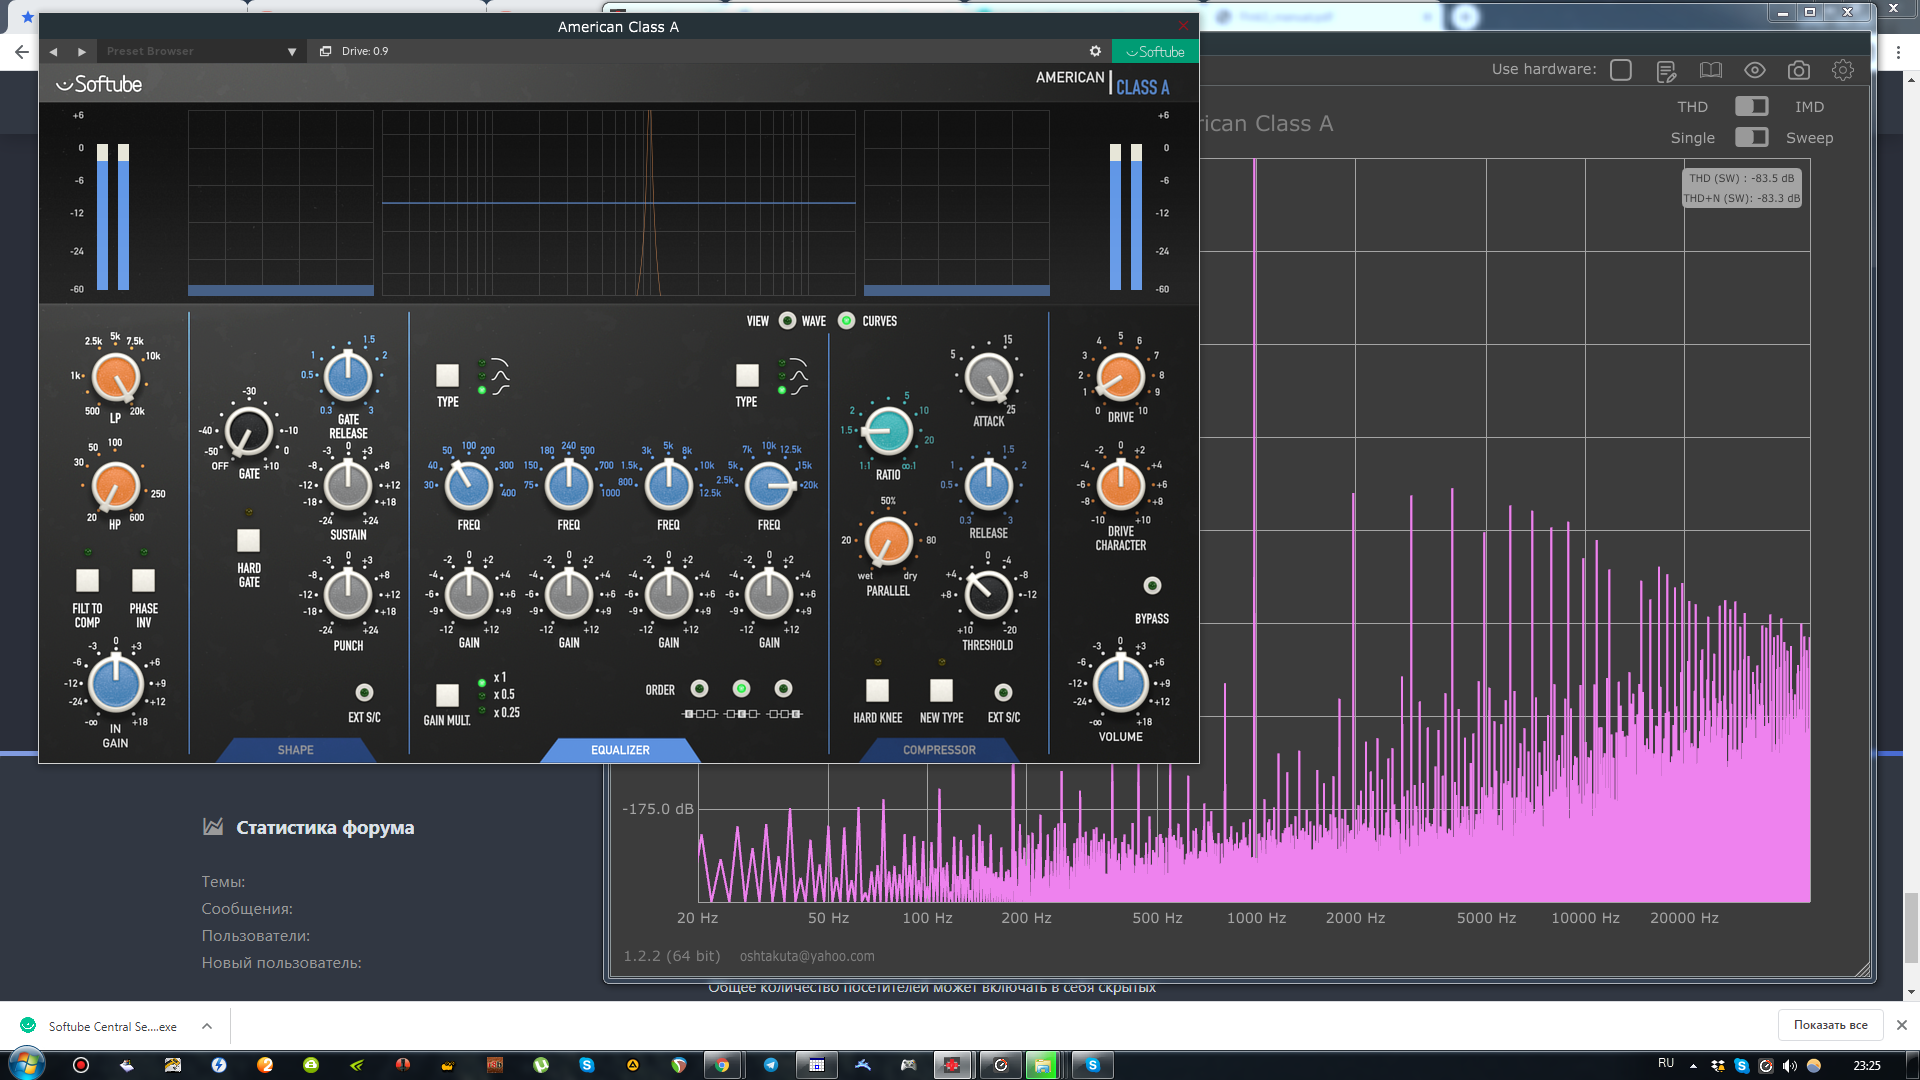Click the GAIN MULT button

click(x=447, y=695)
